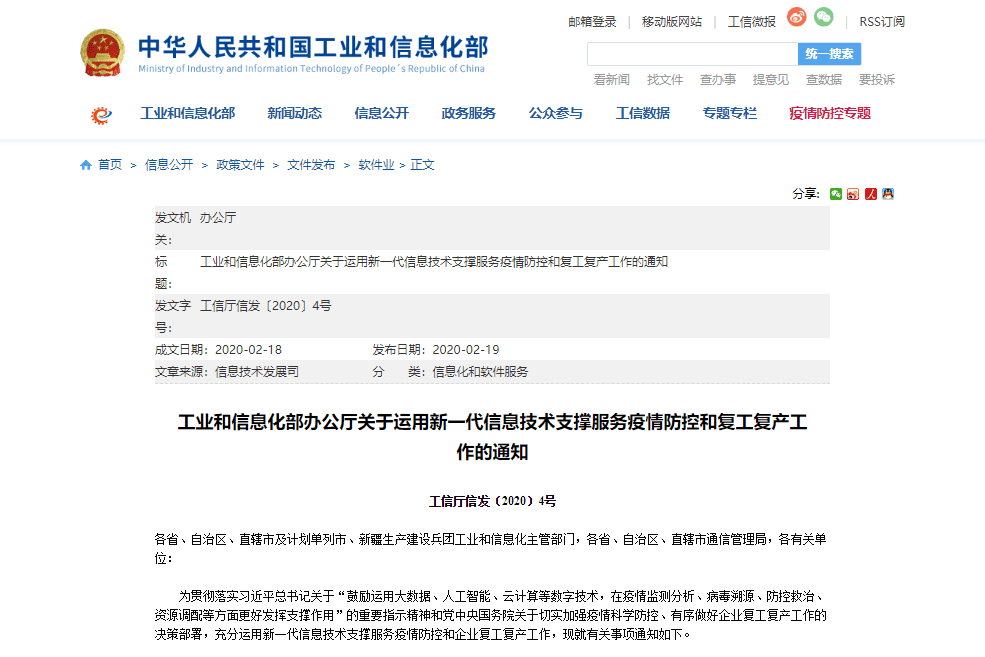Click the national emblem logo

pyautogui.click(x=102, y=53)
